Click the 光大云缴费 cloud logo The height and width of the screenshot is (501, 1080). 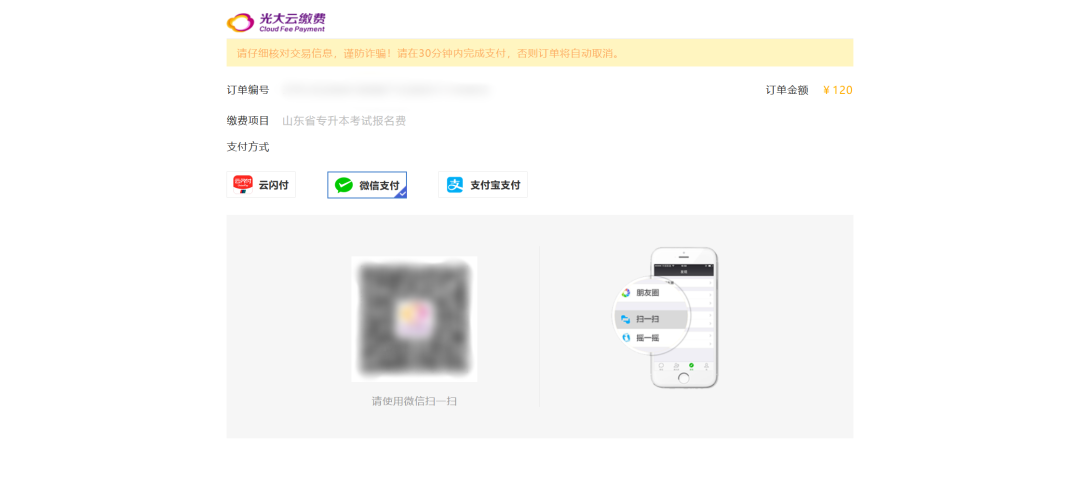click(x=241, y=22)
